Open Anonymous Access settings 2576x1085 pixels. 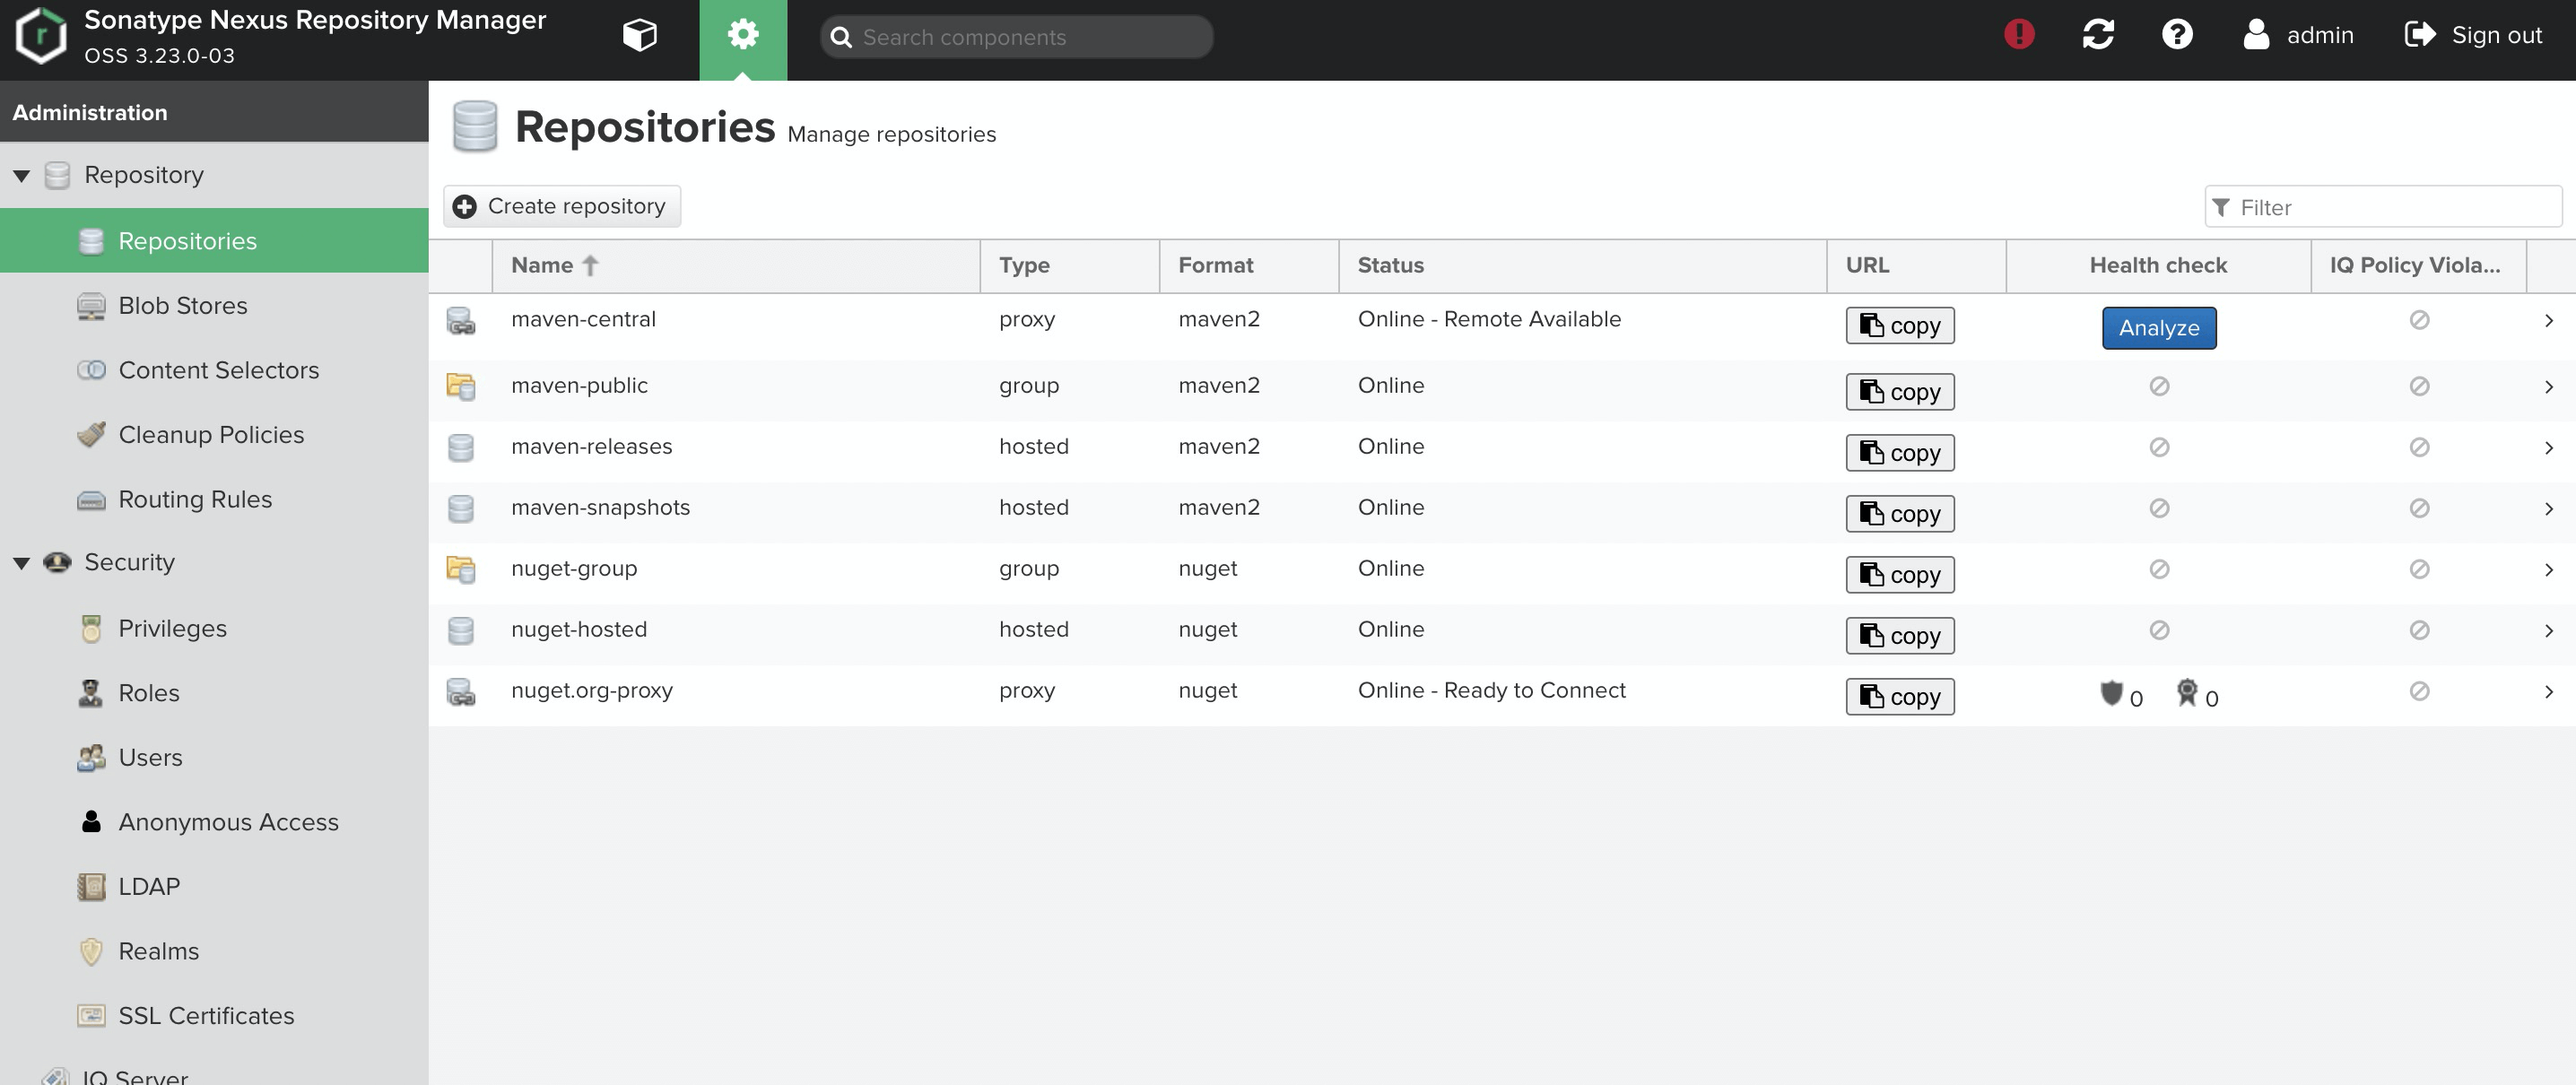(214, 822)
